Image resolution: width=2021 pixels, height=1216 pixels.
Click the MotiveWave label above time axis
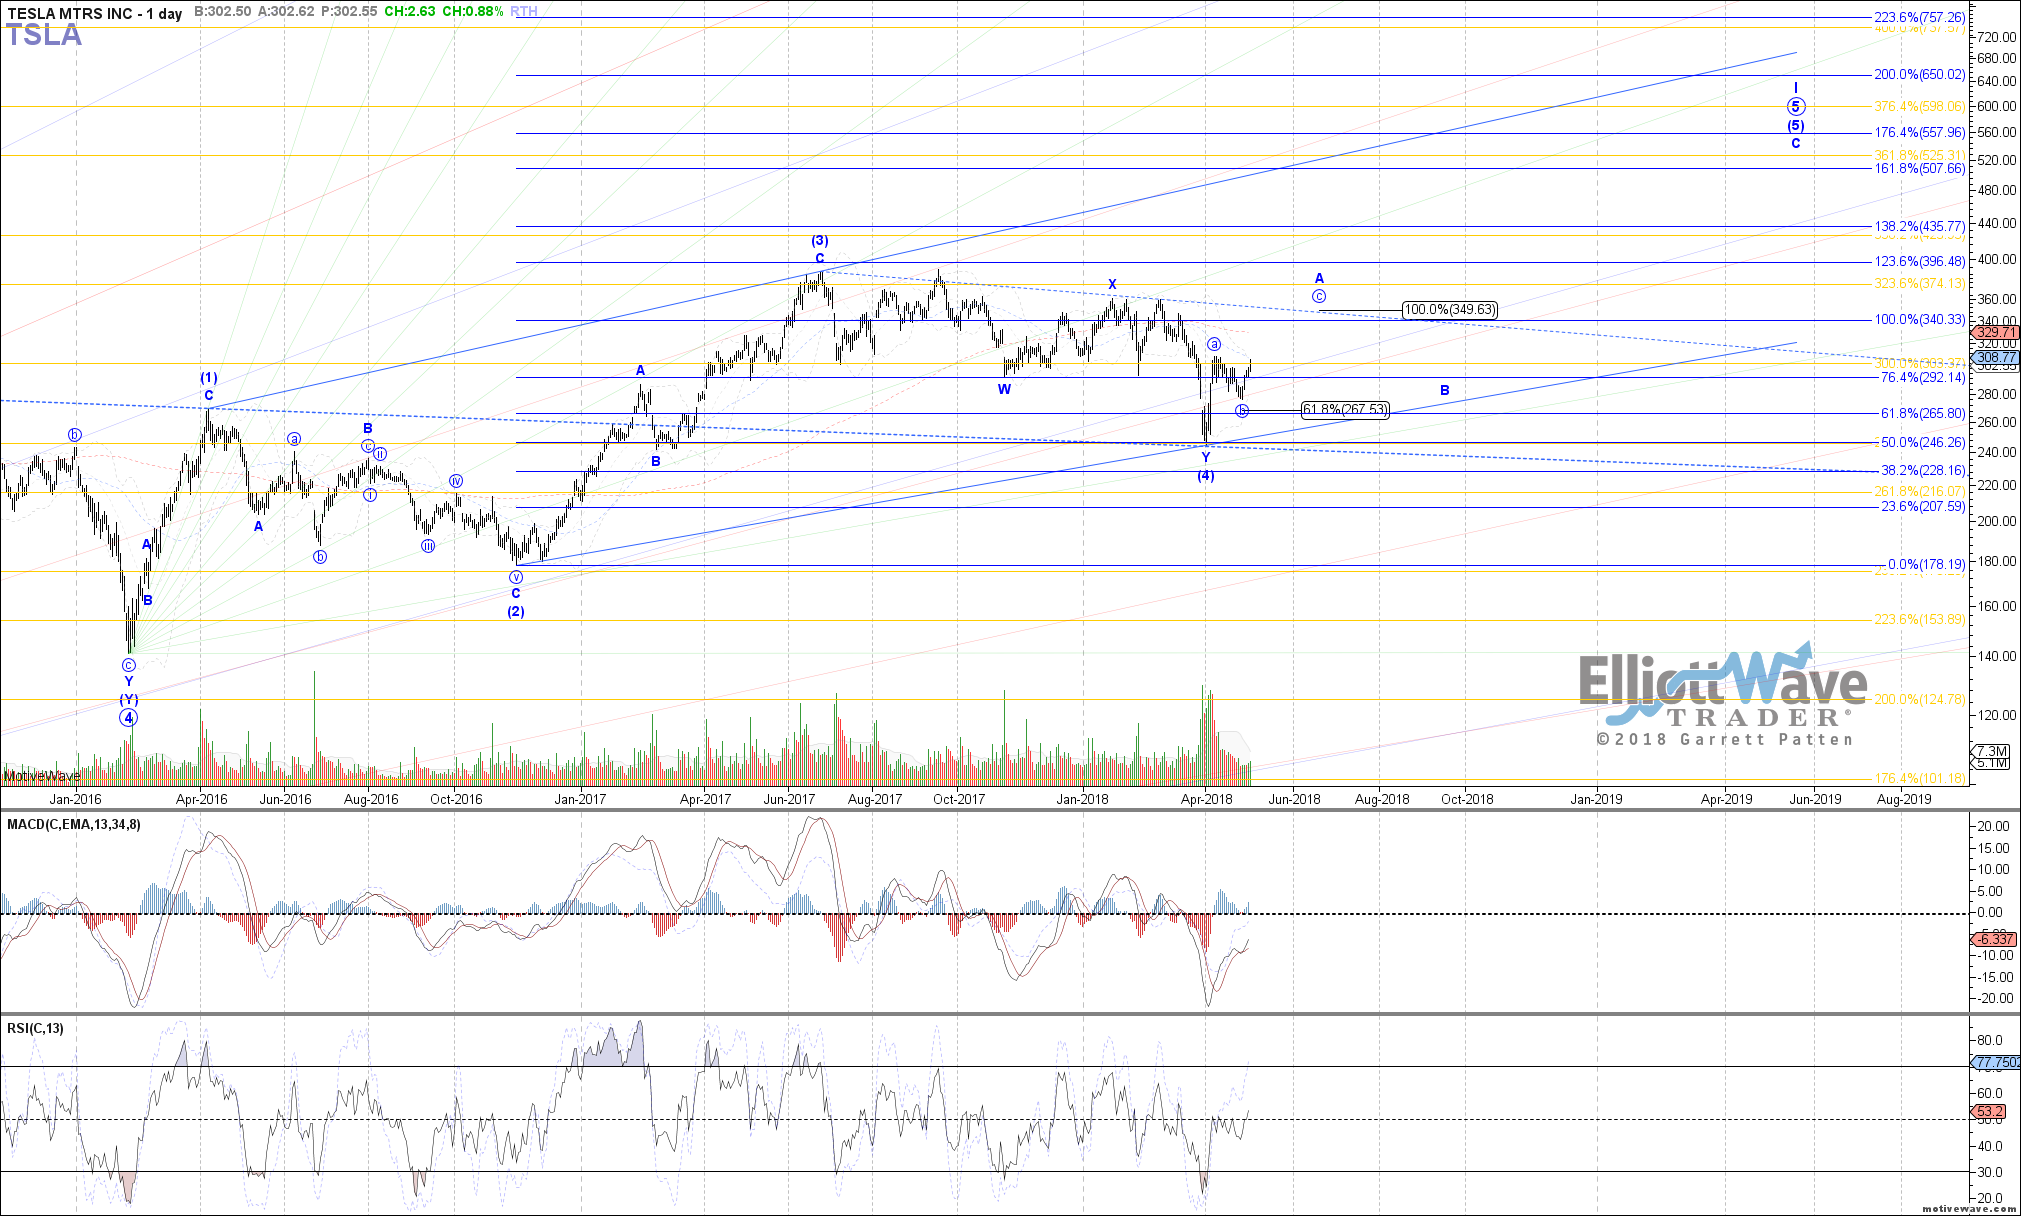[x=41, y=776]
